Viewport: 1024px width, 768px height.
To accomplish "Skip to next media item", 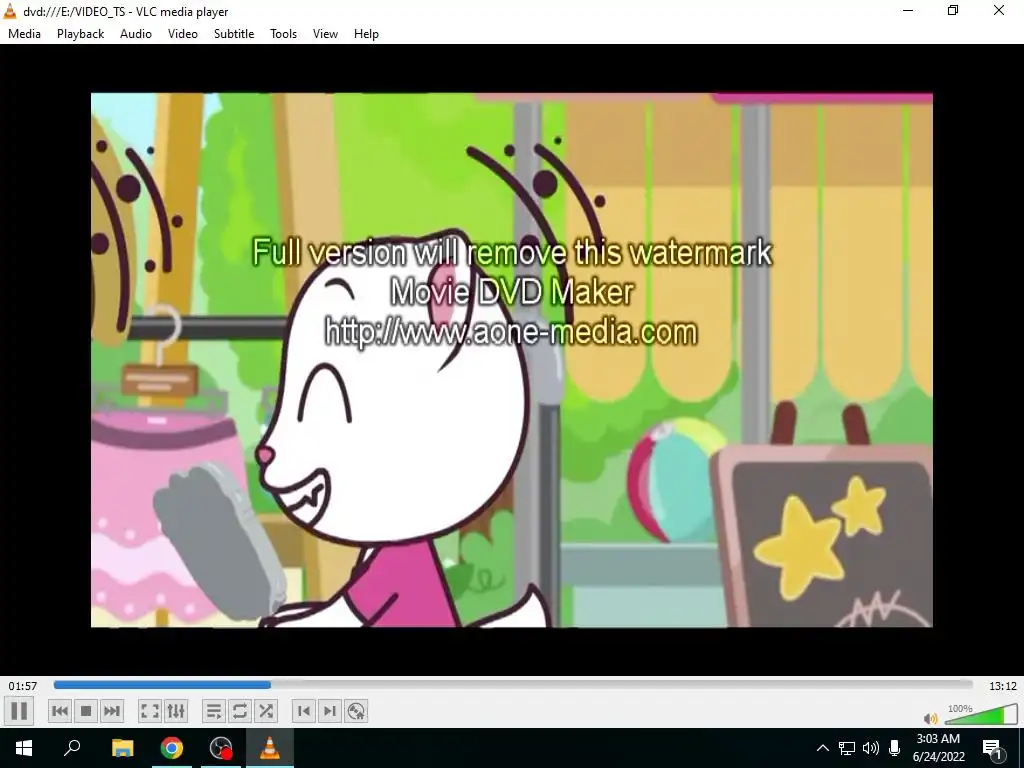I will pyautogui.click(x=112, y=711).
